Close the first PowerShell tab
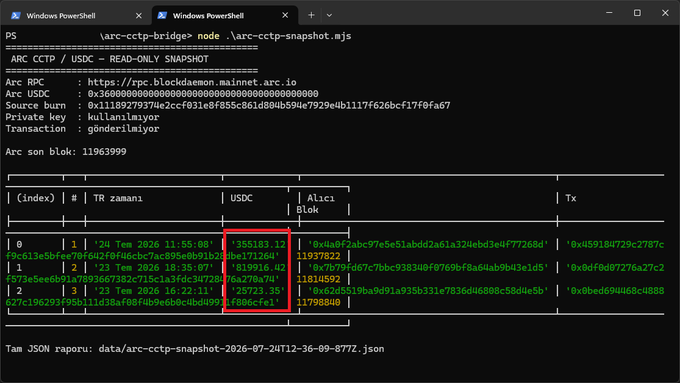This screenshot has height=383, width=680. (x=139, y=16)
